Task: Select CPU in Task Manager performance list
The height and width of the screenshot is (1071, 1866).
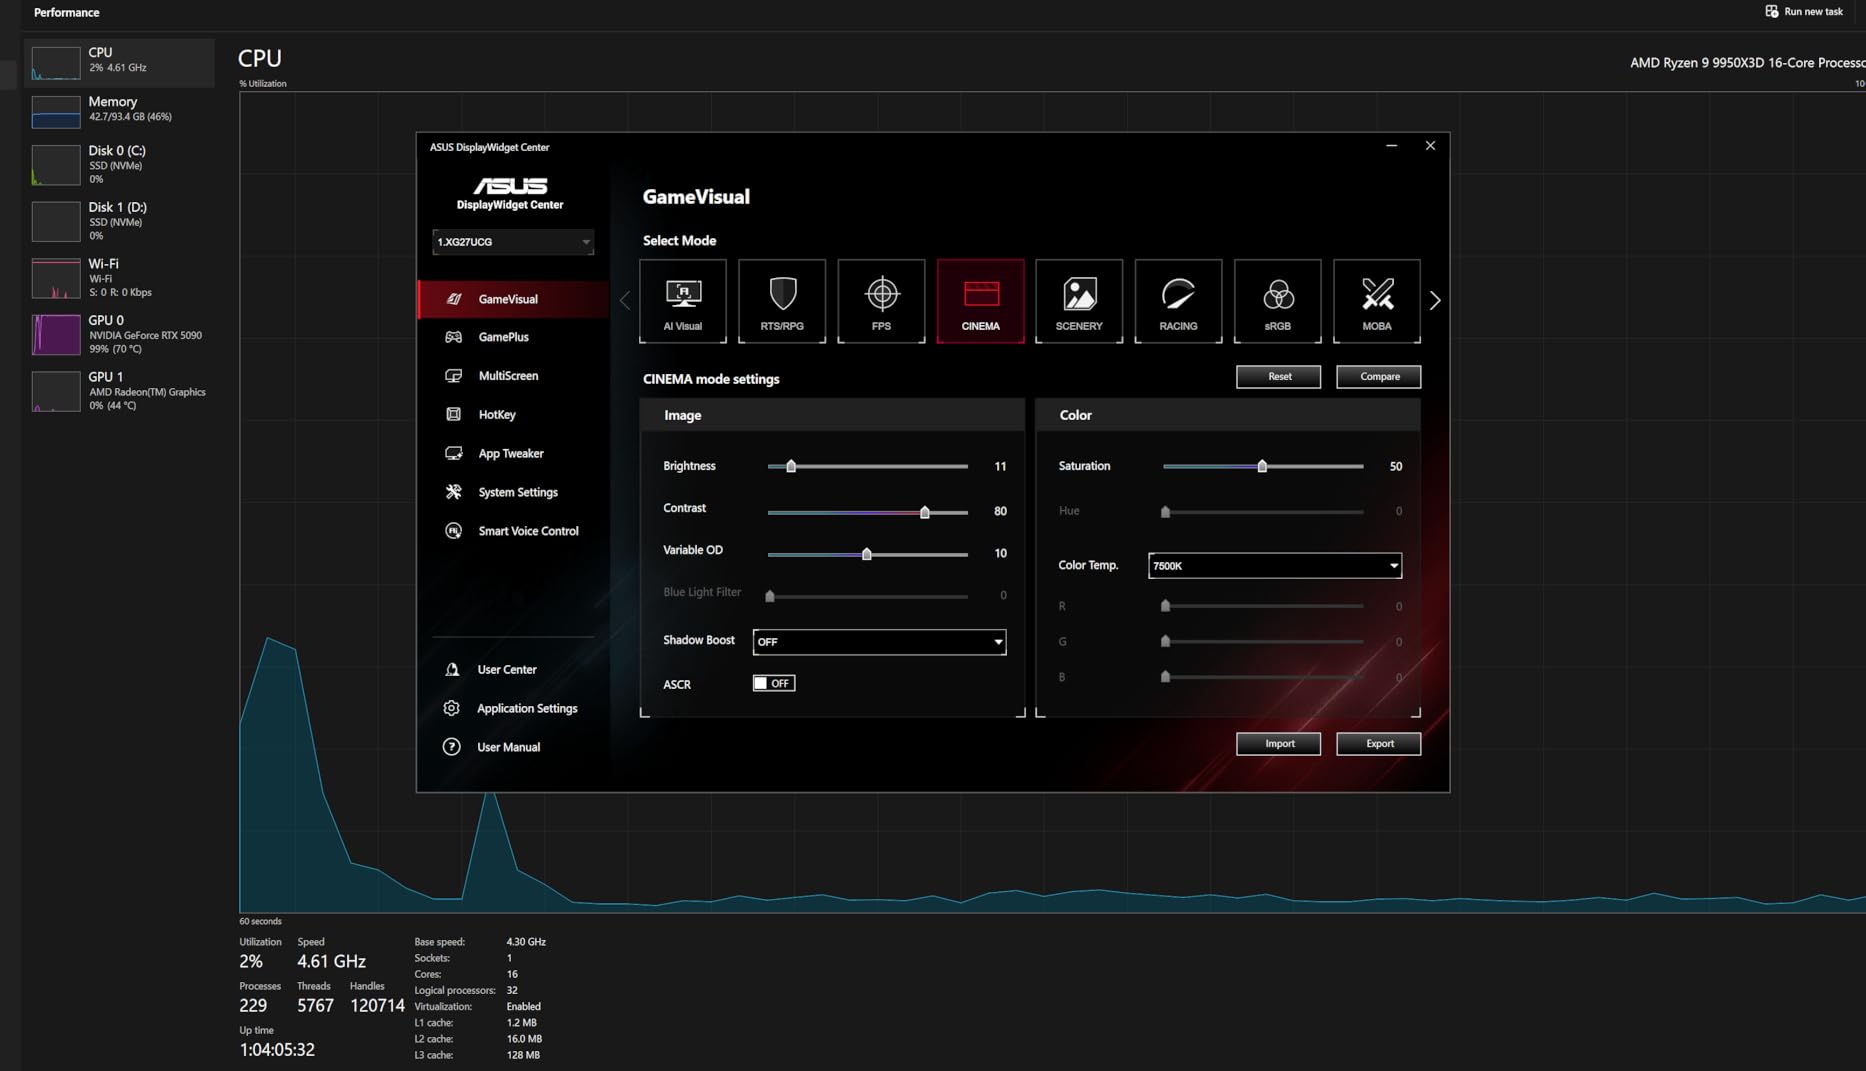Action: click(x=120, y=62)
